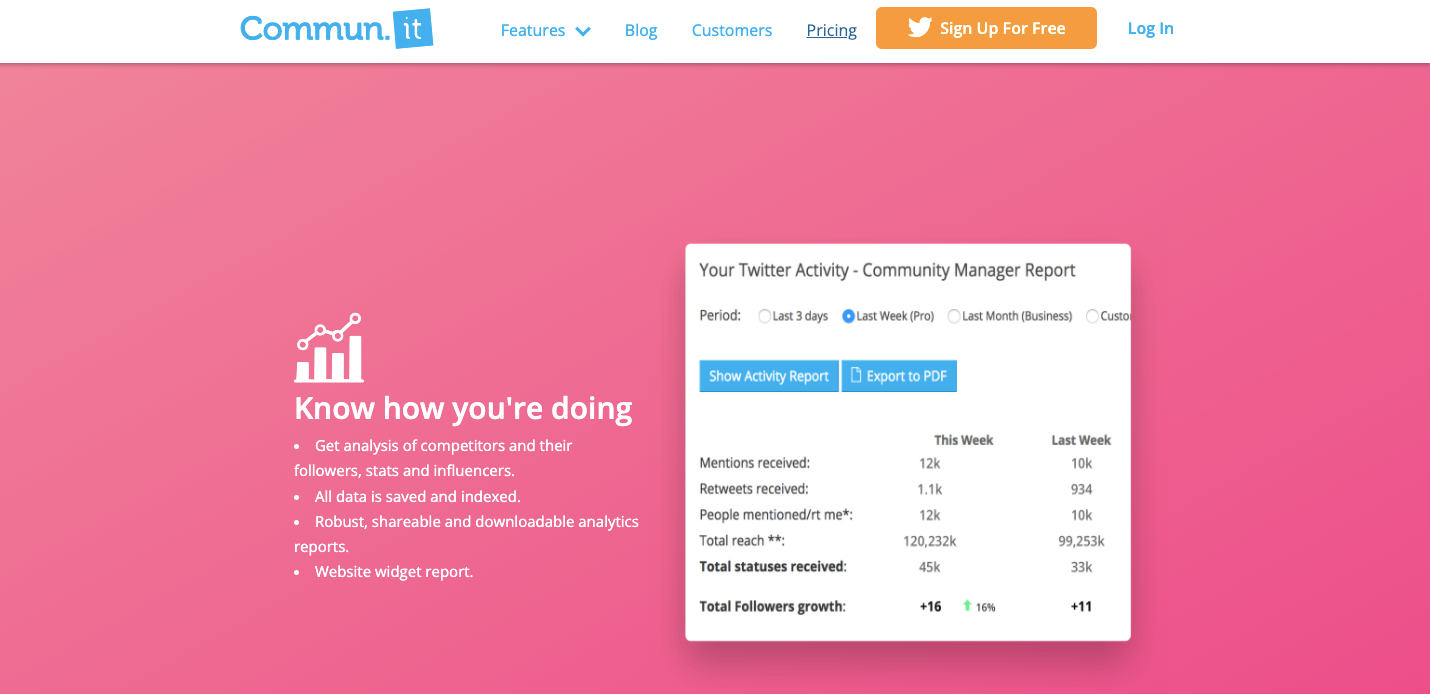
Task: Click Export to PDF button
Action: point(899,376)
